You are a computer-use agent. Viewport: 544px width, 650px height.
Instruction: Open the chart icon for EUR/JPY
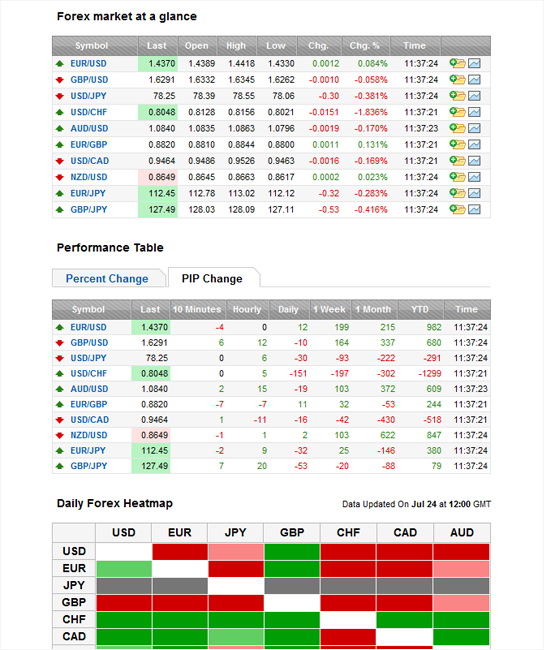(x=474, y=193)
